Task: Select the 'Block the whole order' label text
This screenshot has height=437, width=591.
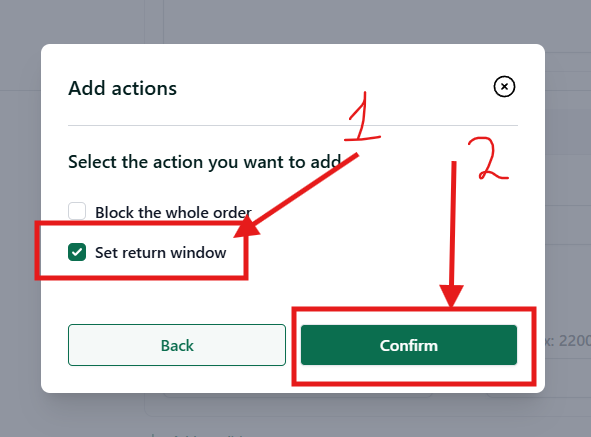Action: (x=173, y=212)
